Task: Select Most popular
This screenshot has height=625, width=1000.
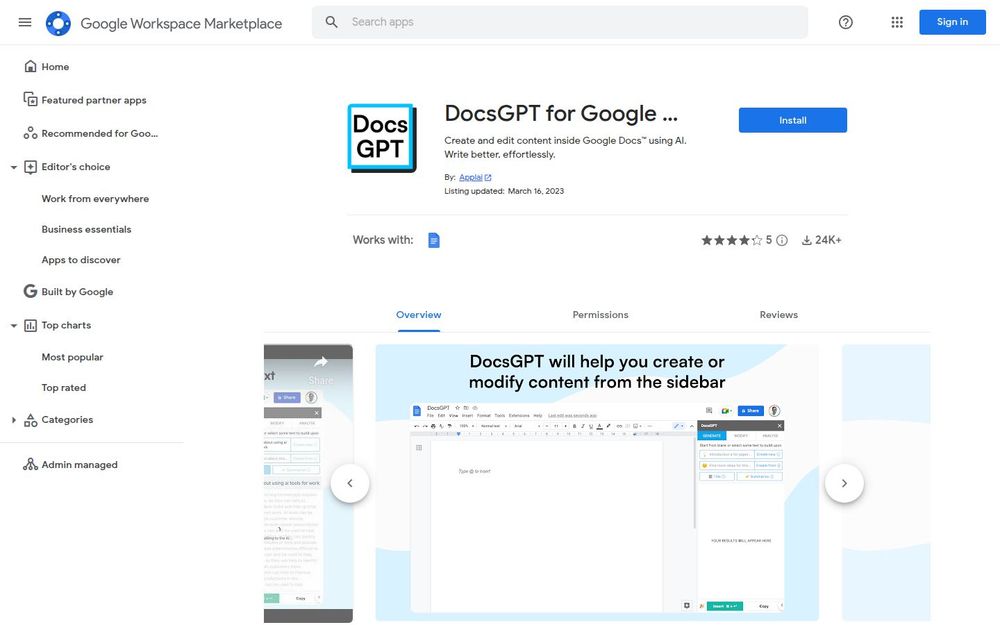Action: [72, 357]
